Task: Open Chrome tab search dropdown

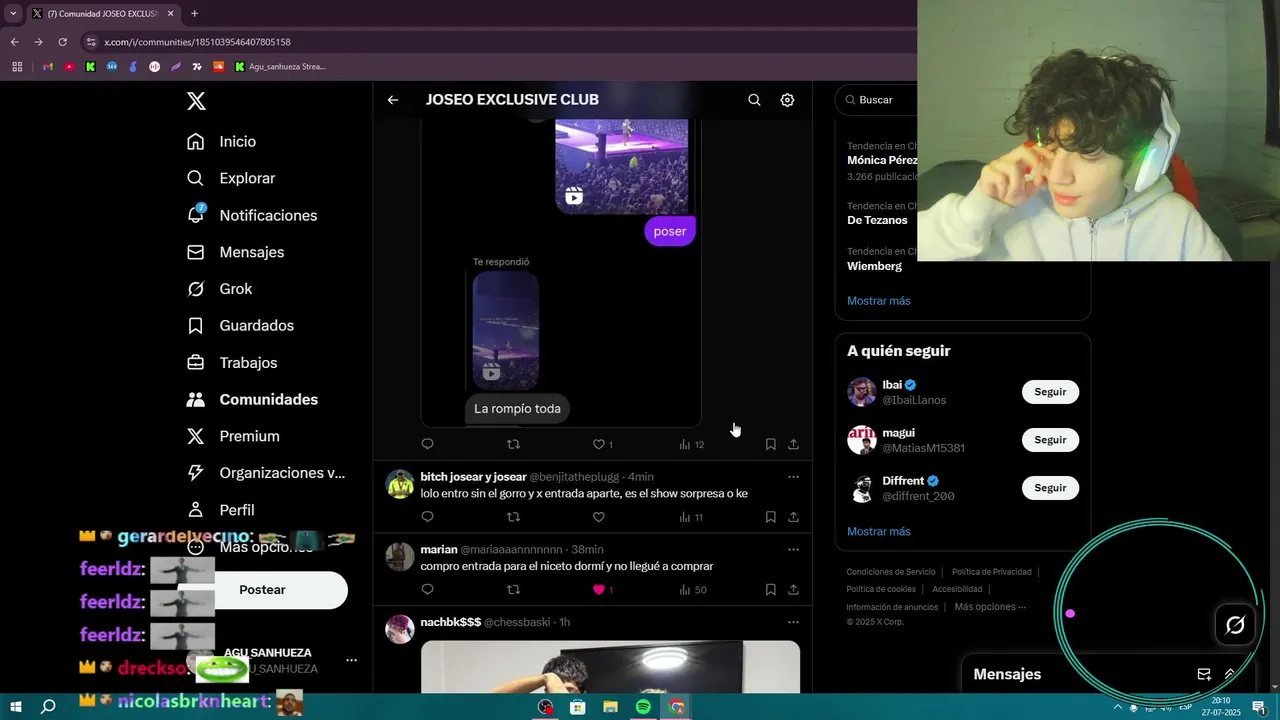Action: [13, 14]
